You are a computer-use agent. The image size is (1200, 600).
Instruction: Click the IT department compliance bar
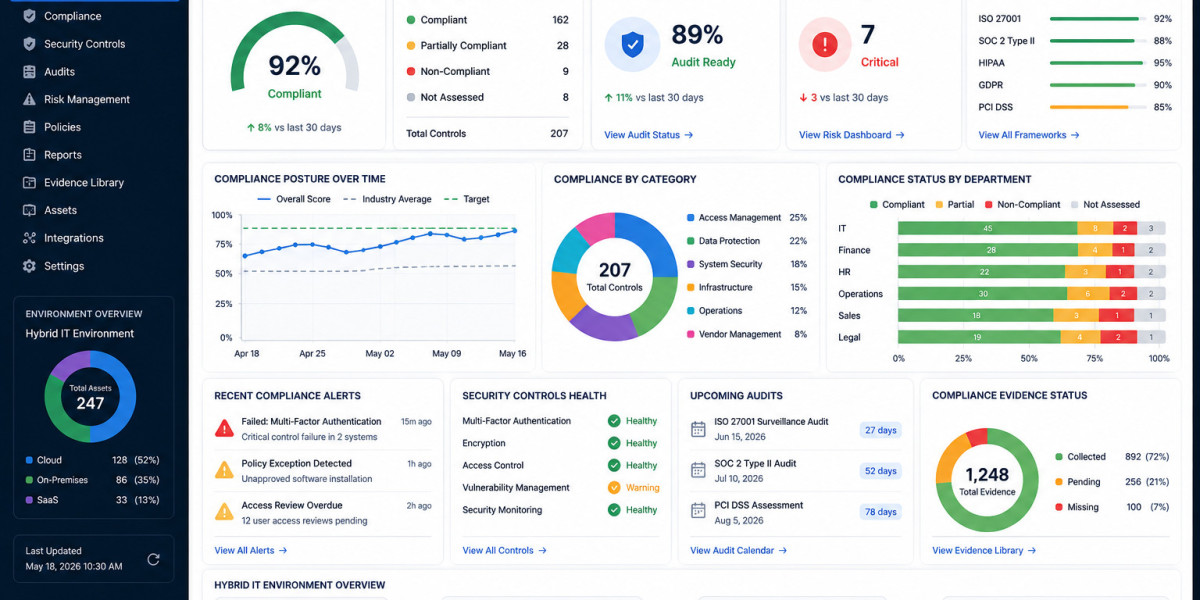tap(1032, 228)
